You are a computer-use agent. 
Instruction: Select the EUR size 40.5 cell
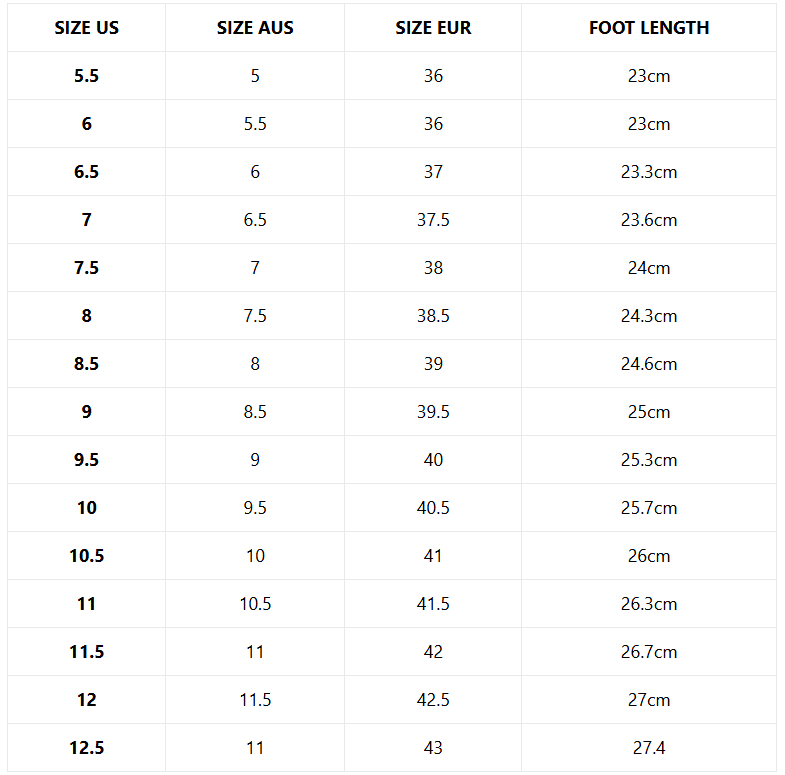(x=433, y=508)
